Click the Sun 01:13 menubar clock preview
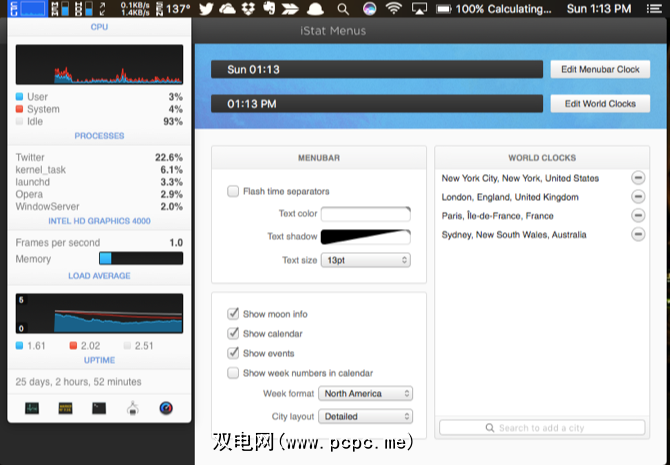 [x=377, y=69]
